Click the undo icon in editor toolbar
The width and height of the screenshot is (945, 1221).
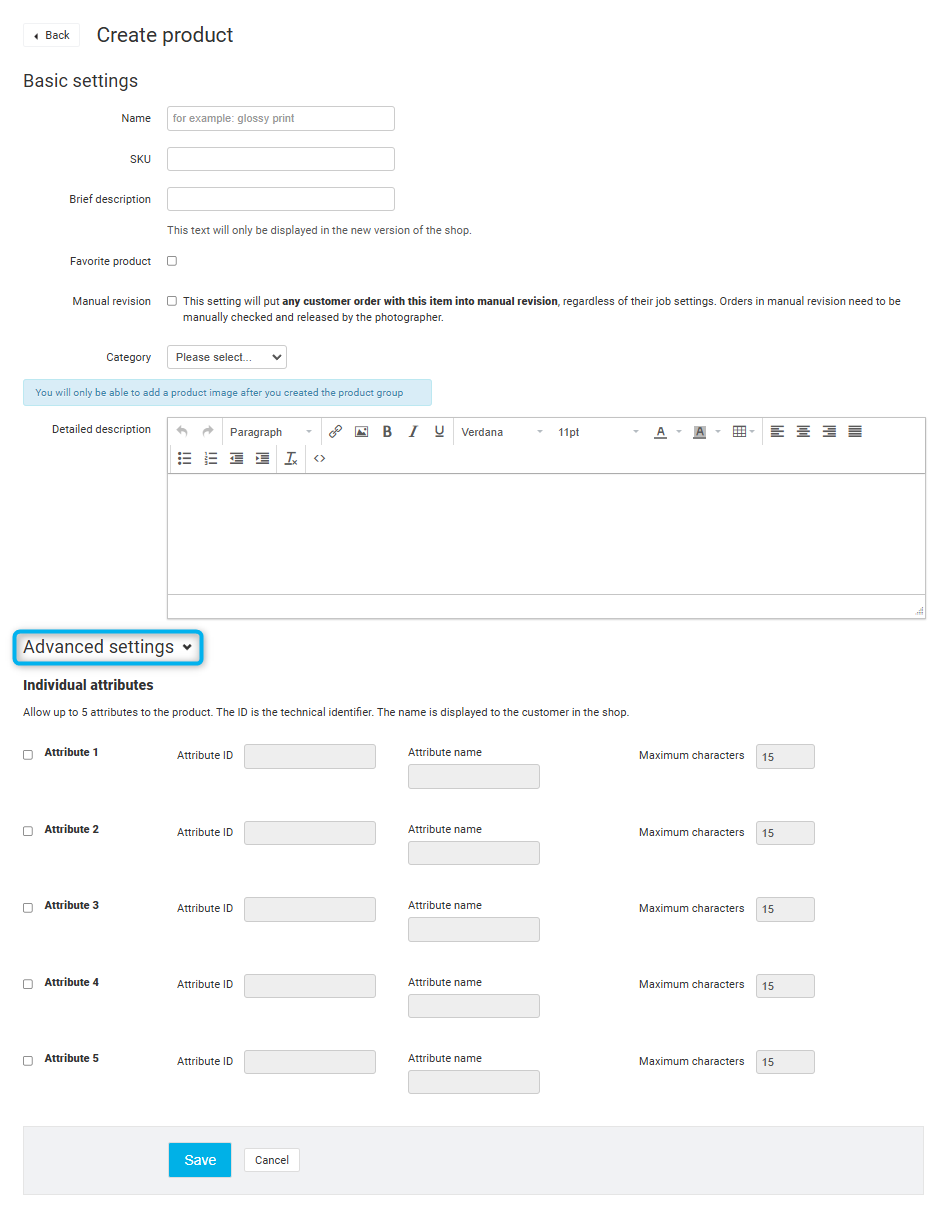coord(182,432)
